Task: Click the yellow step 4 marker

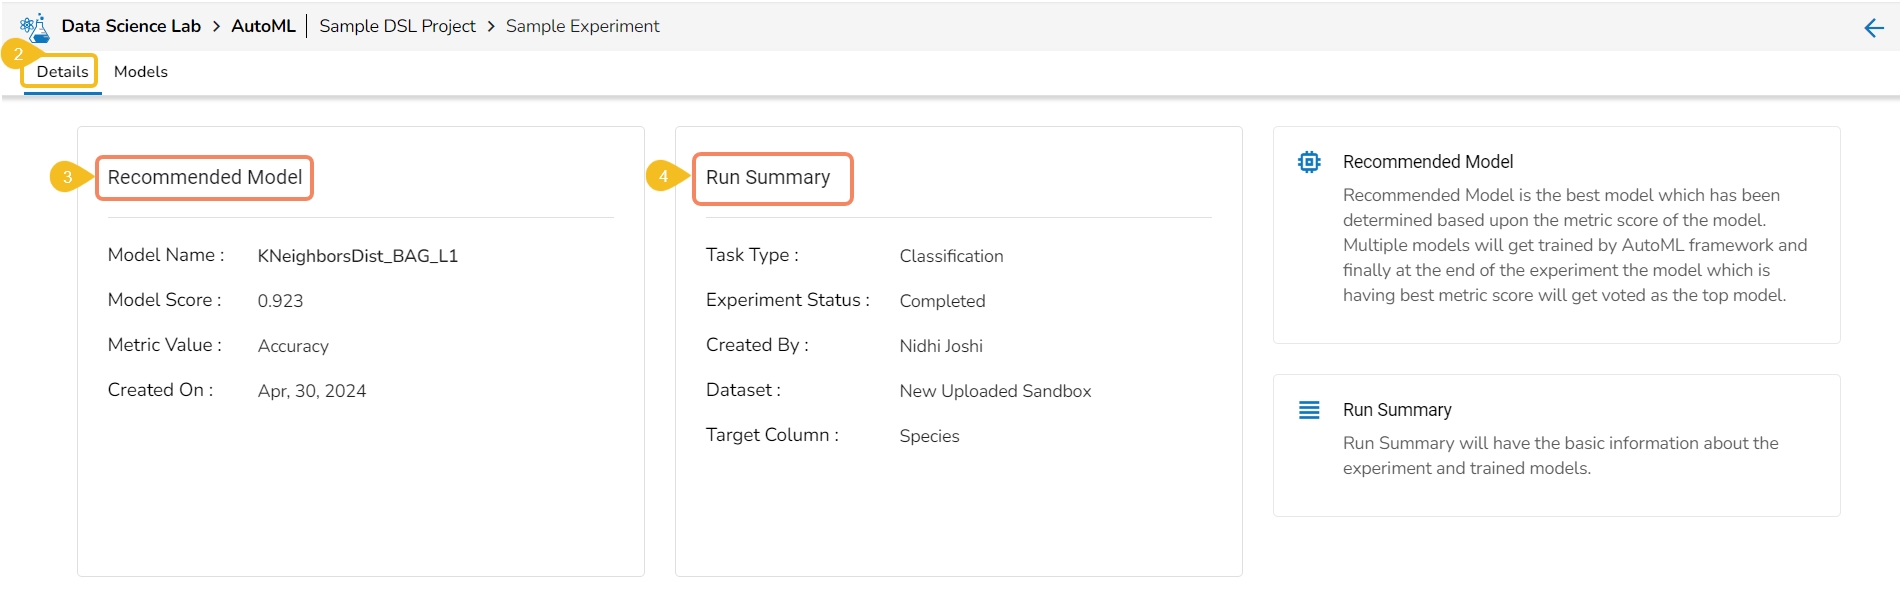Action: click(x=663, y=176)
